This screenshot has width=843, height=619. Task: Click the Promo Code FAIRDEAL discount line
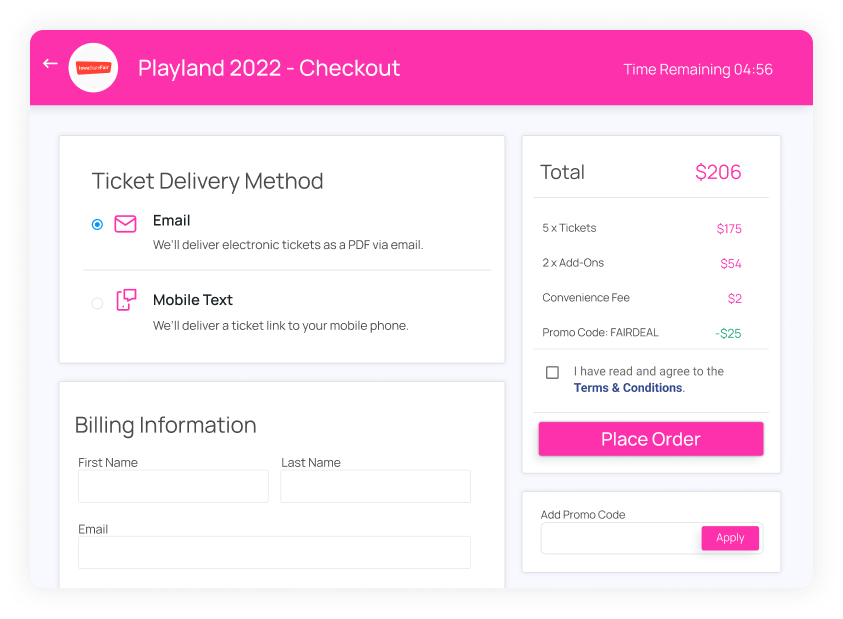641,333
